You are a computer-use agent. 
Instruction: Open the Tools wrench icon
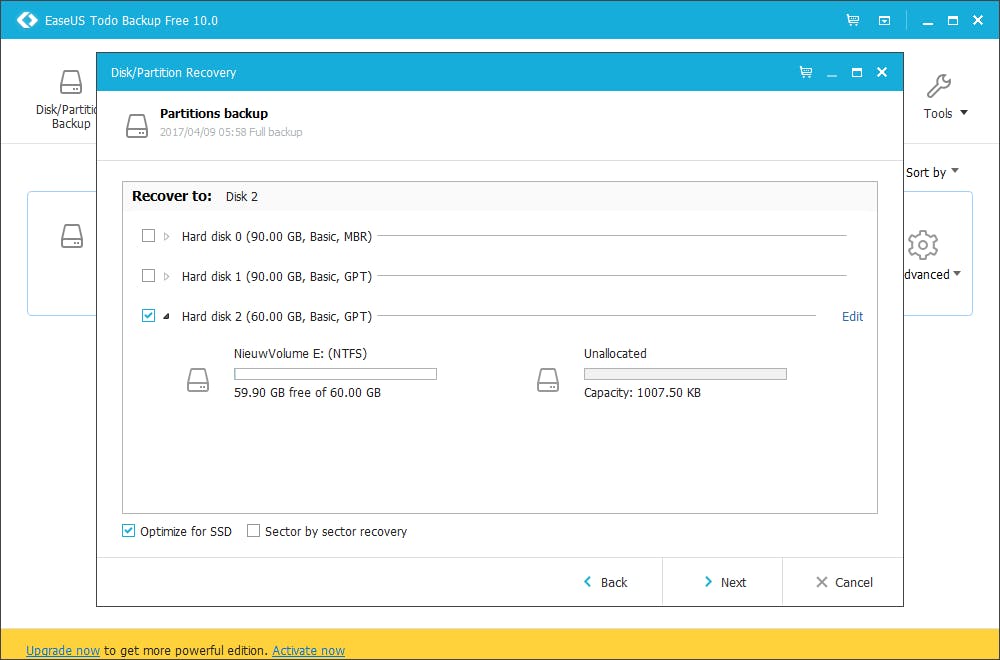click(x=939, y=86)
